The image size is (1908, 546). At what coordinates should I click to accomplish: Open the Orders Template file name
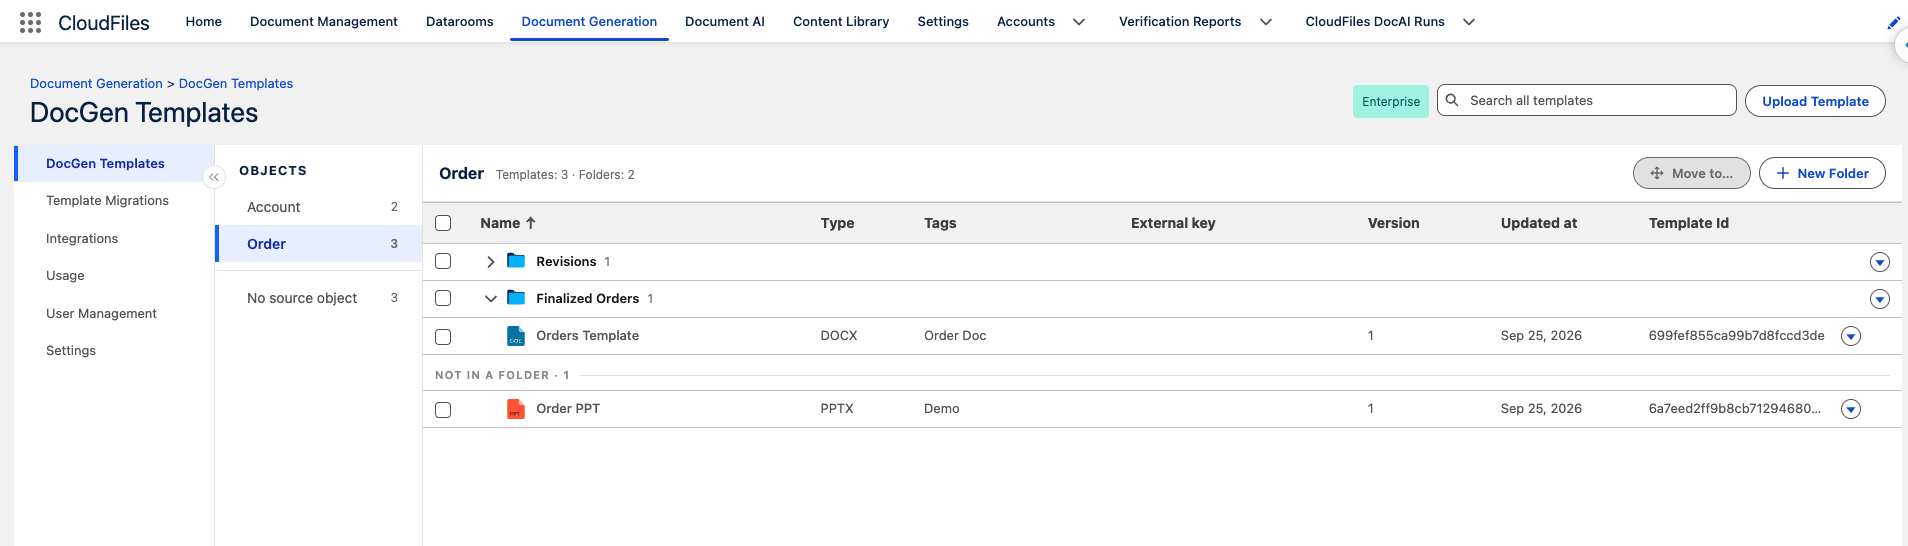[x=587, y=336]
